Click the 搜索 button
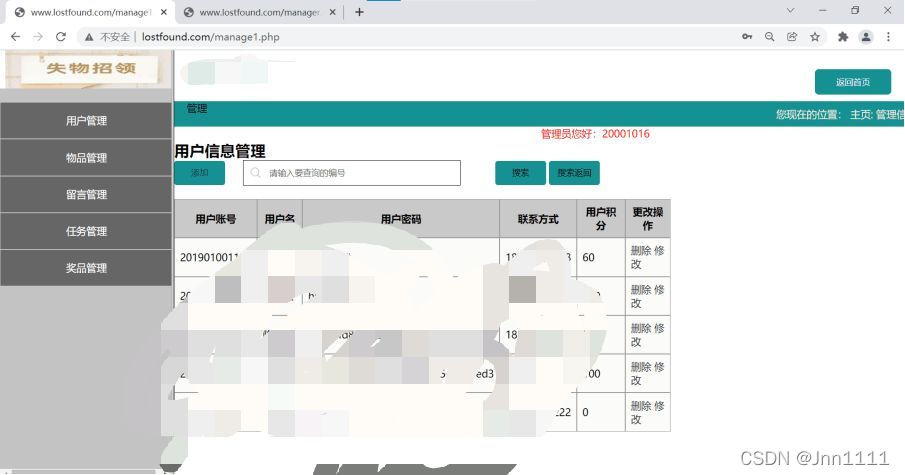Image resolution: width=905 pixels, height=475 pixels. (x=520, y=173)
